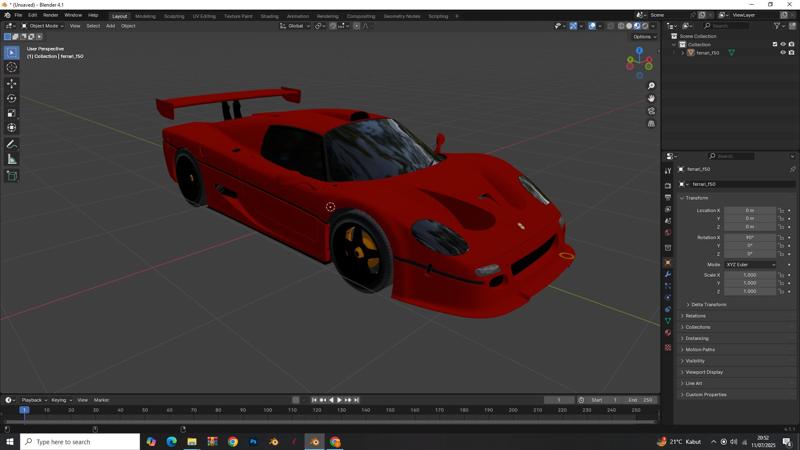
Task: Toggle viewport overlays
Action: tap(592, 26)
